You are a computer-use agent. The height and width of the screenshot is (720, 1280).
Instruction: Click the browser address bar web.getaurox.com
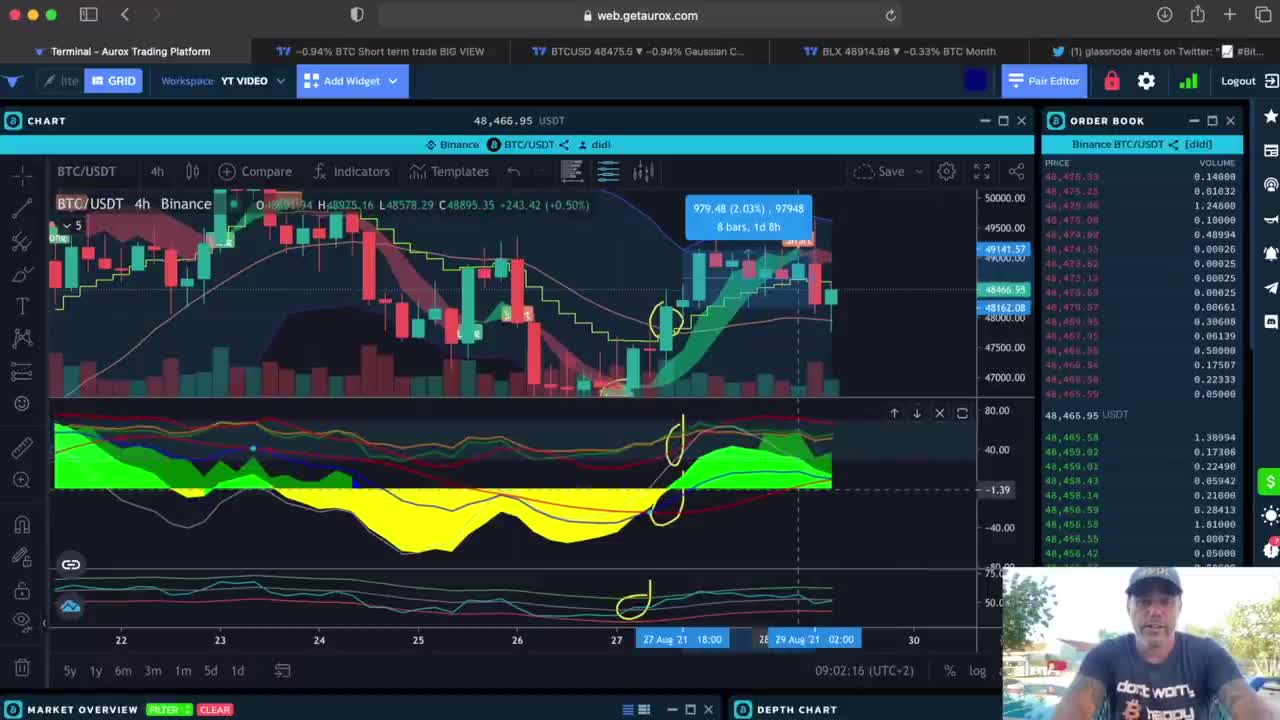pos(640,15)
